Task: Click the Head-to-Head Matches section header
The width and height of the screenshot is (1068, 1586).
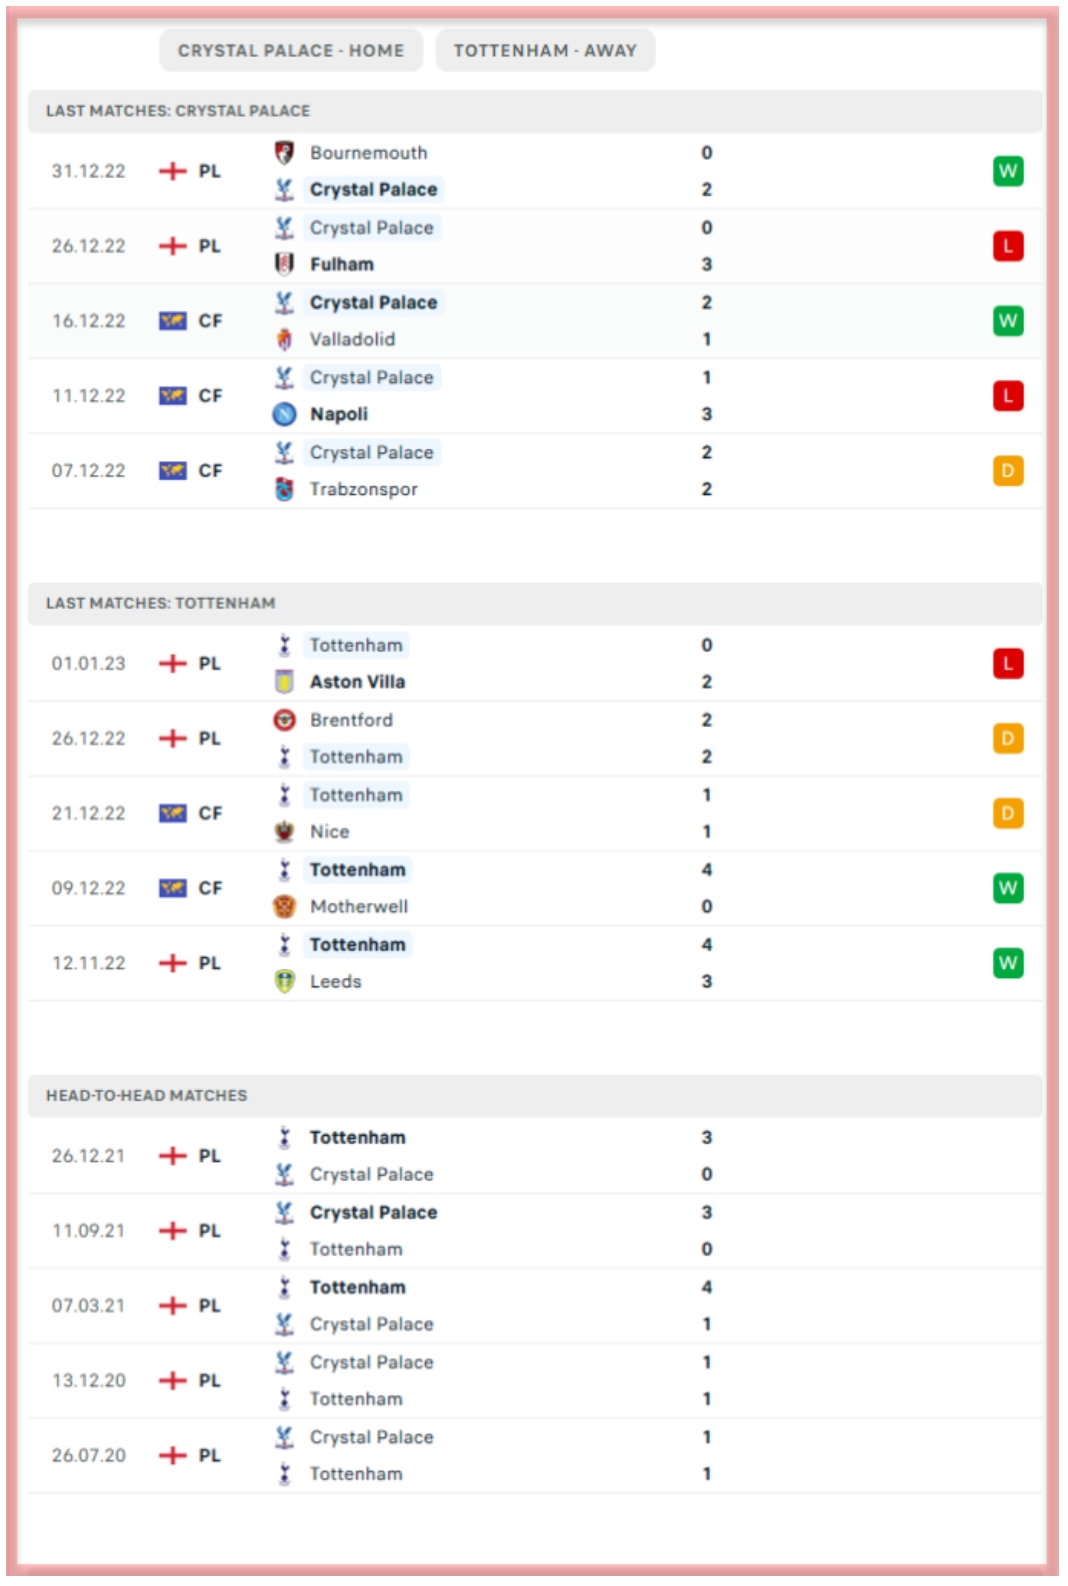Action: pyautogui.click(x=146, y=1096)
